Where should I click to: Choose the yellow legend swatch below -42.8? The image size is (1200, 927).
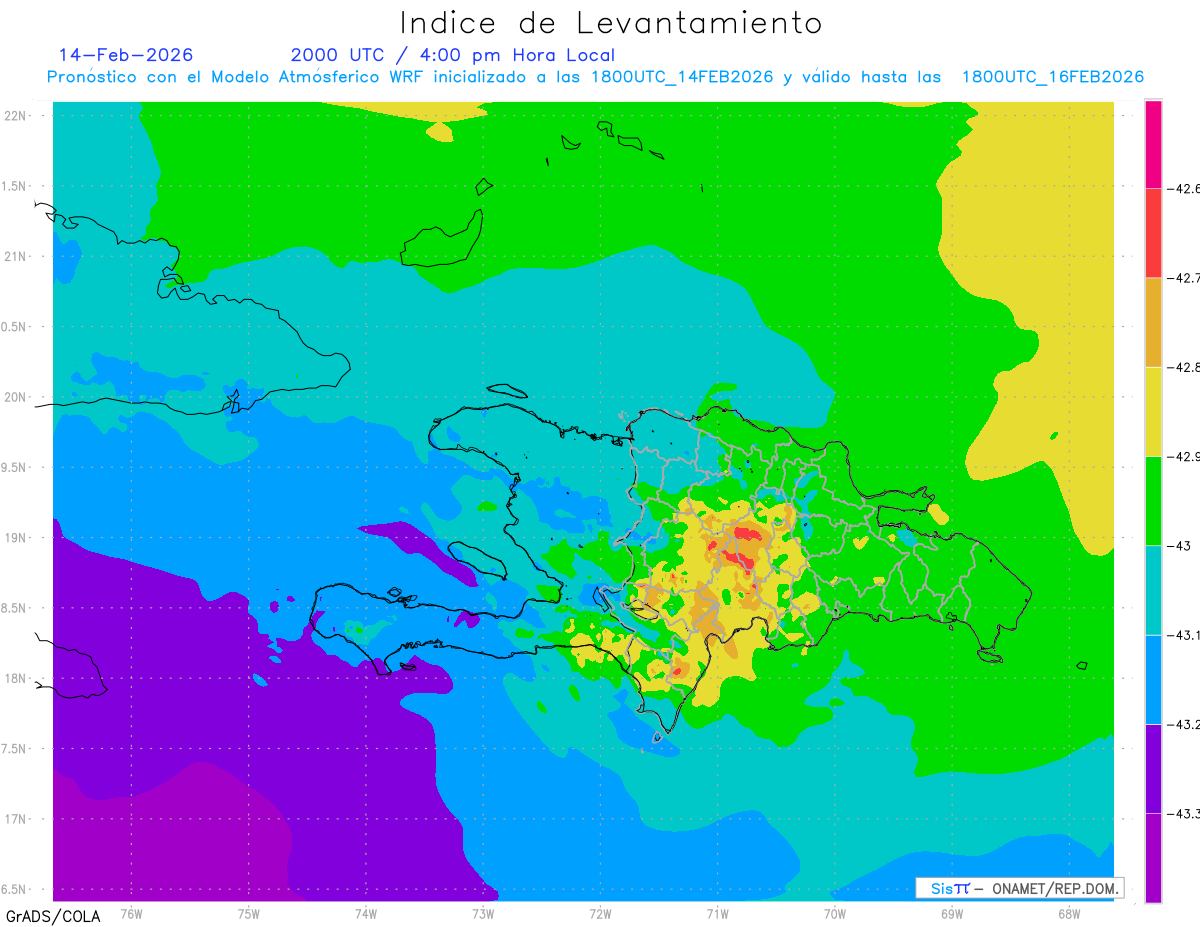point(1153,411)
